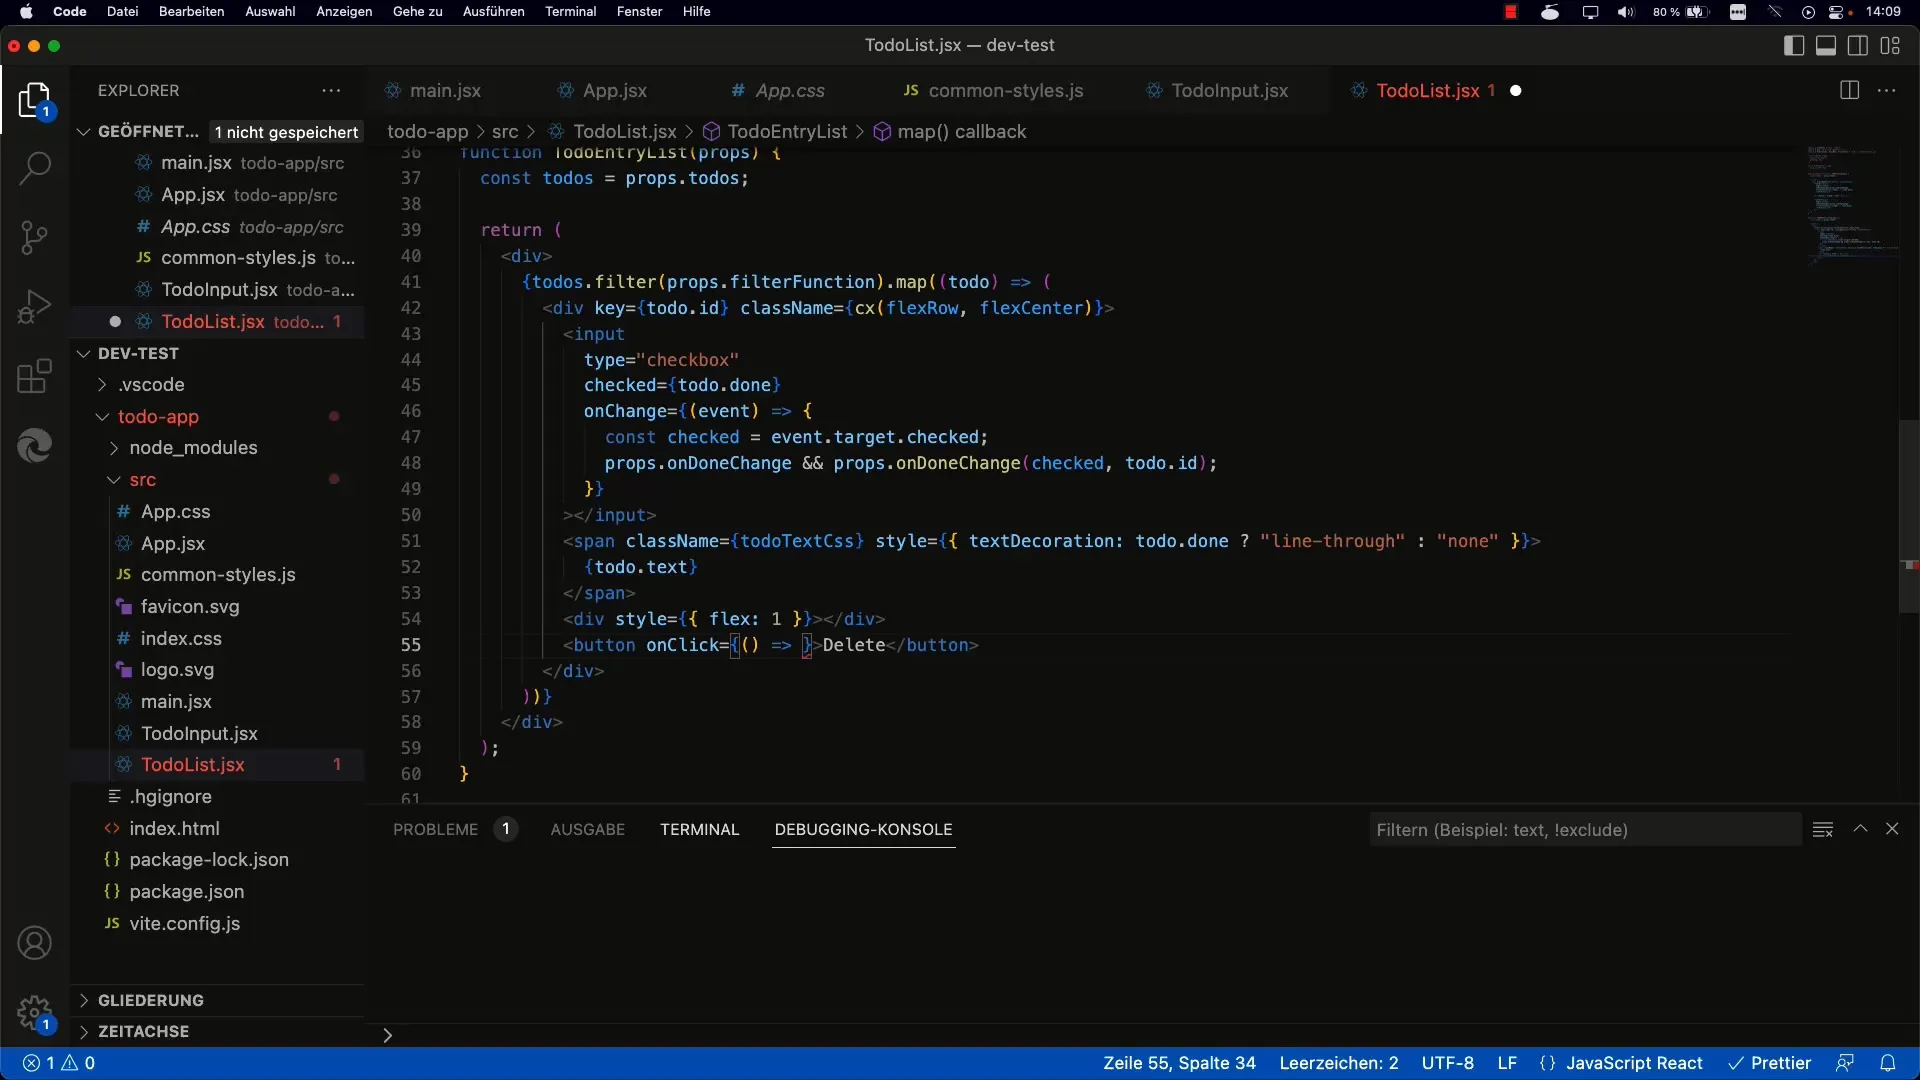This screenshot has height=1080, width=1920.
Task: Click errors and warnings status indicator
Action: 59,1063
